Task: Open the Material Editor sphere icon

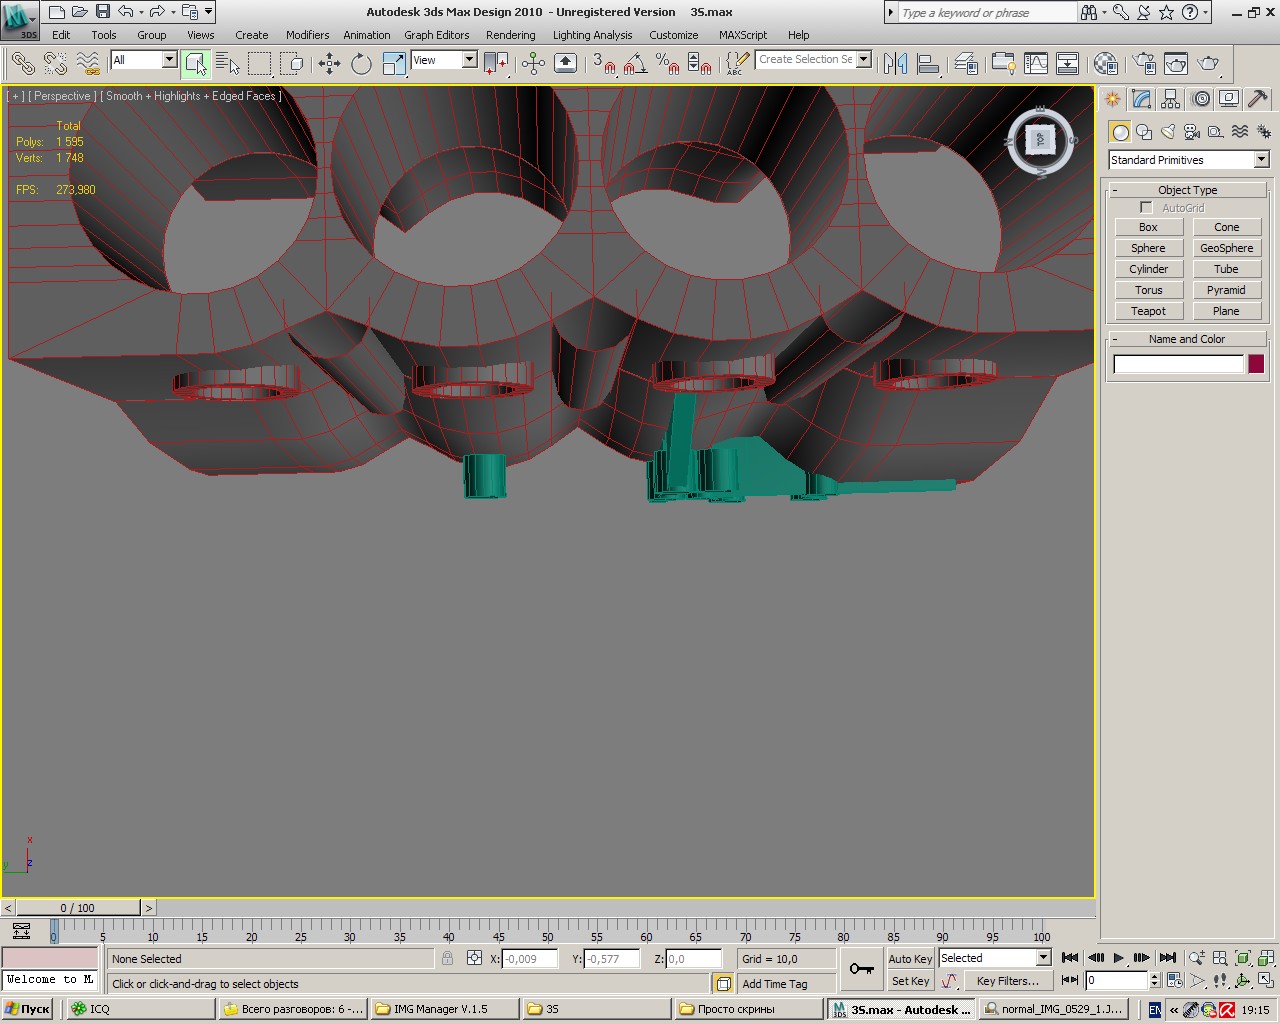Action: pyautogui.click(x=1105, y=64)
